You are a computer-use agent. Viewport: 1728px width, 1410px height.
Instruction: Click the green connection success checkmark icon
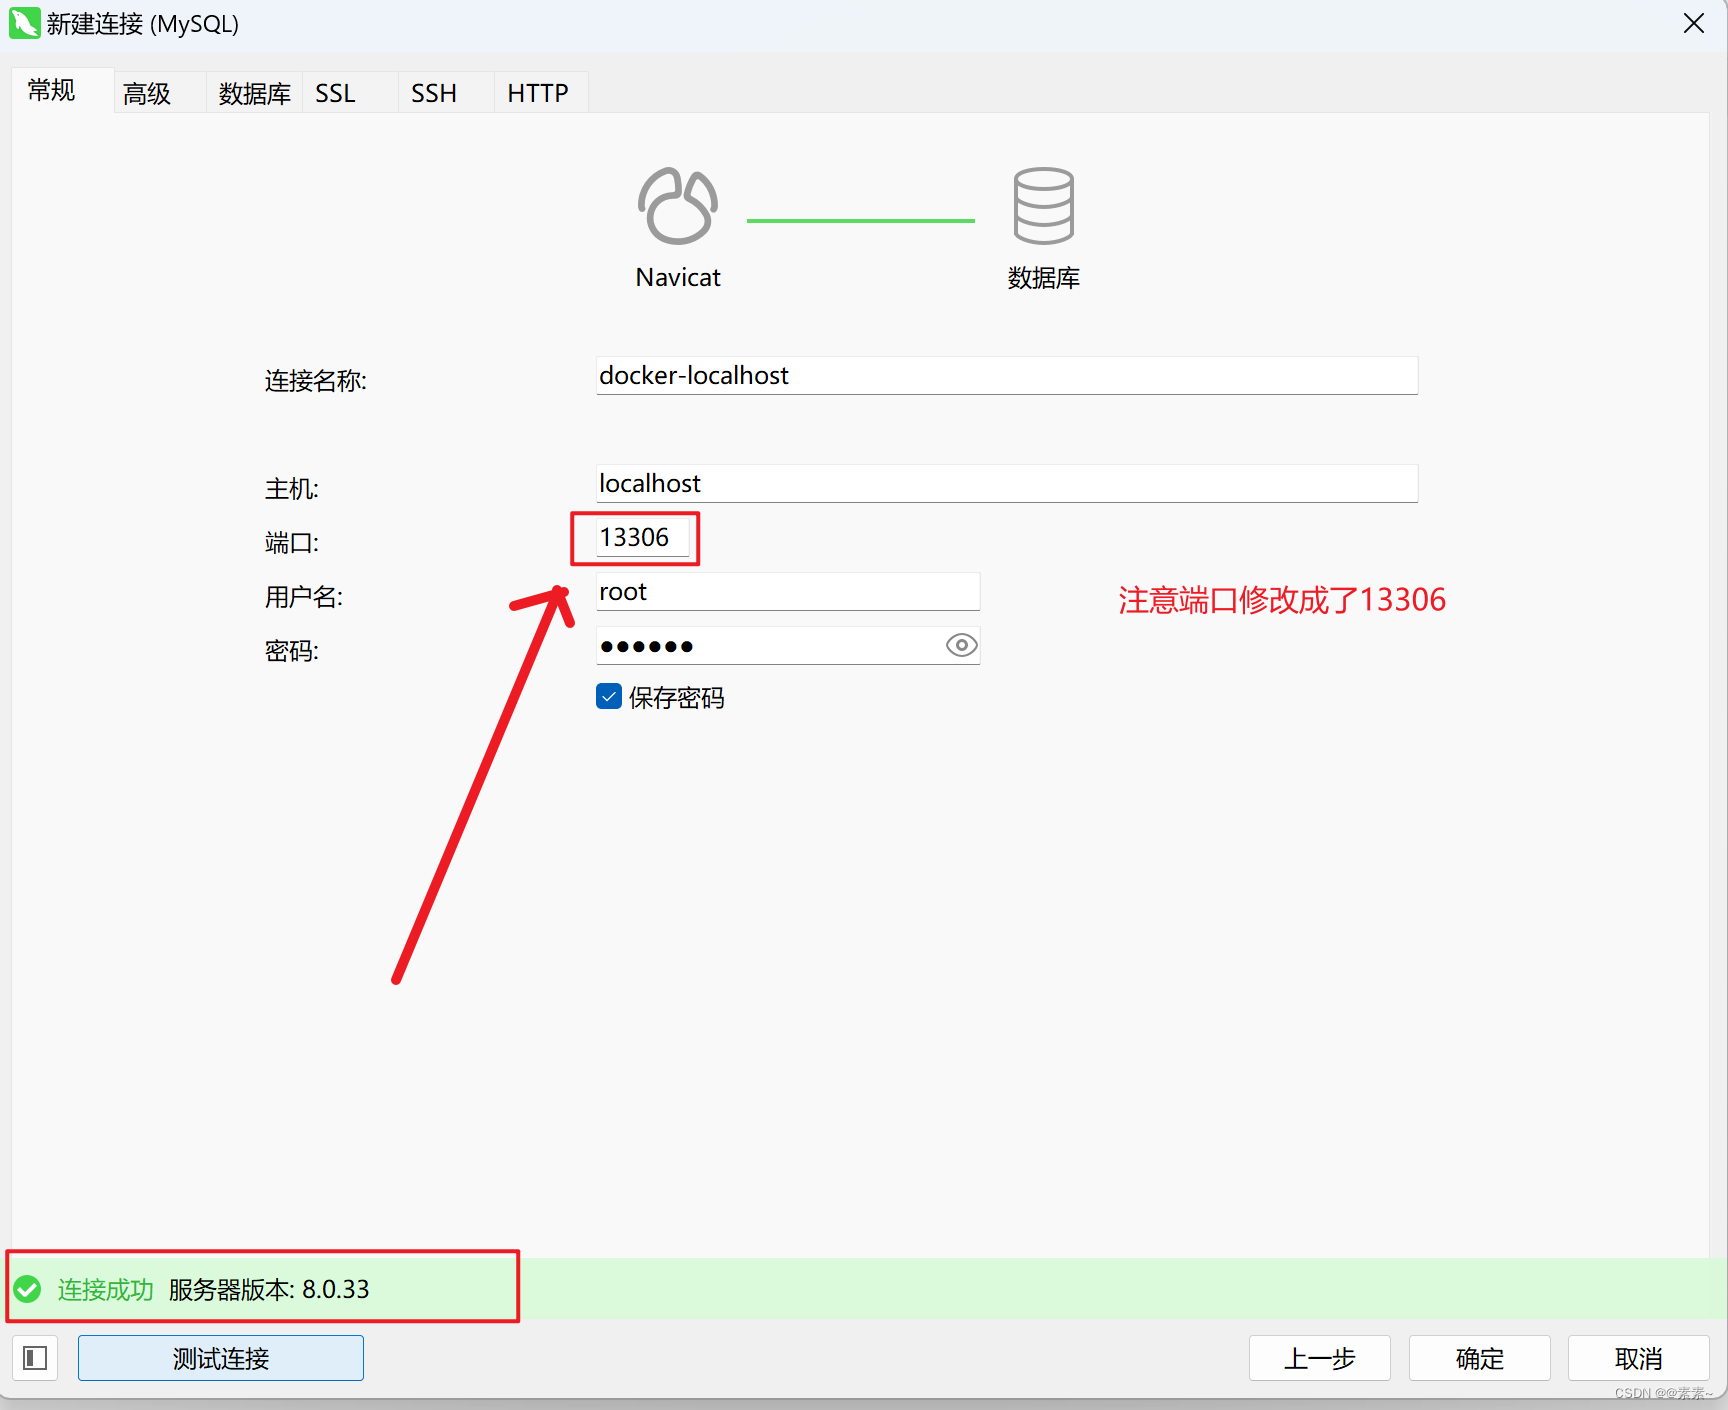point(28,1289)
